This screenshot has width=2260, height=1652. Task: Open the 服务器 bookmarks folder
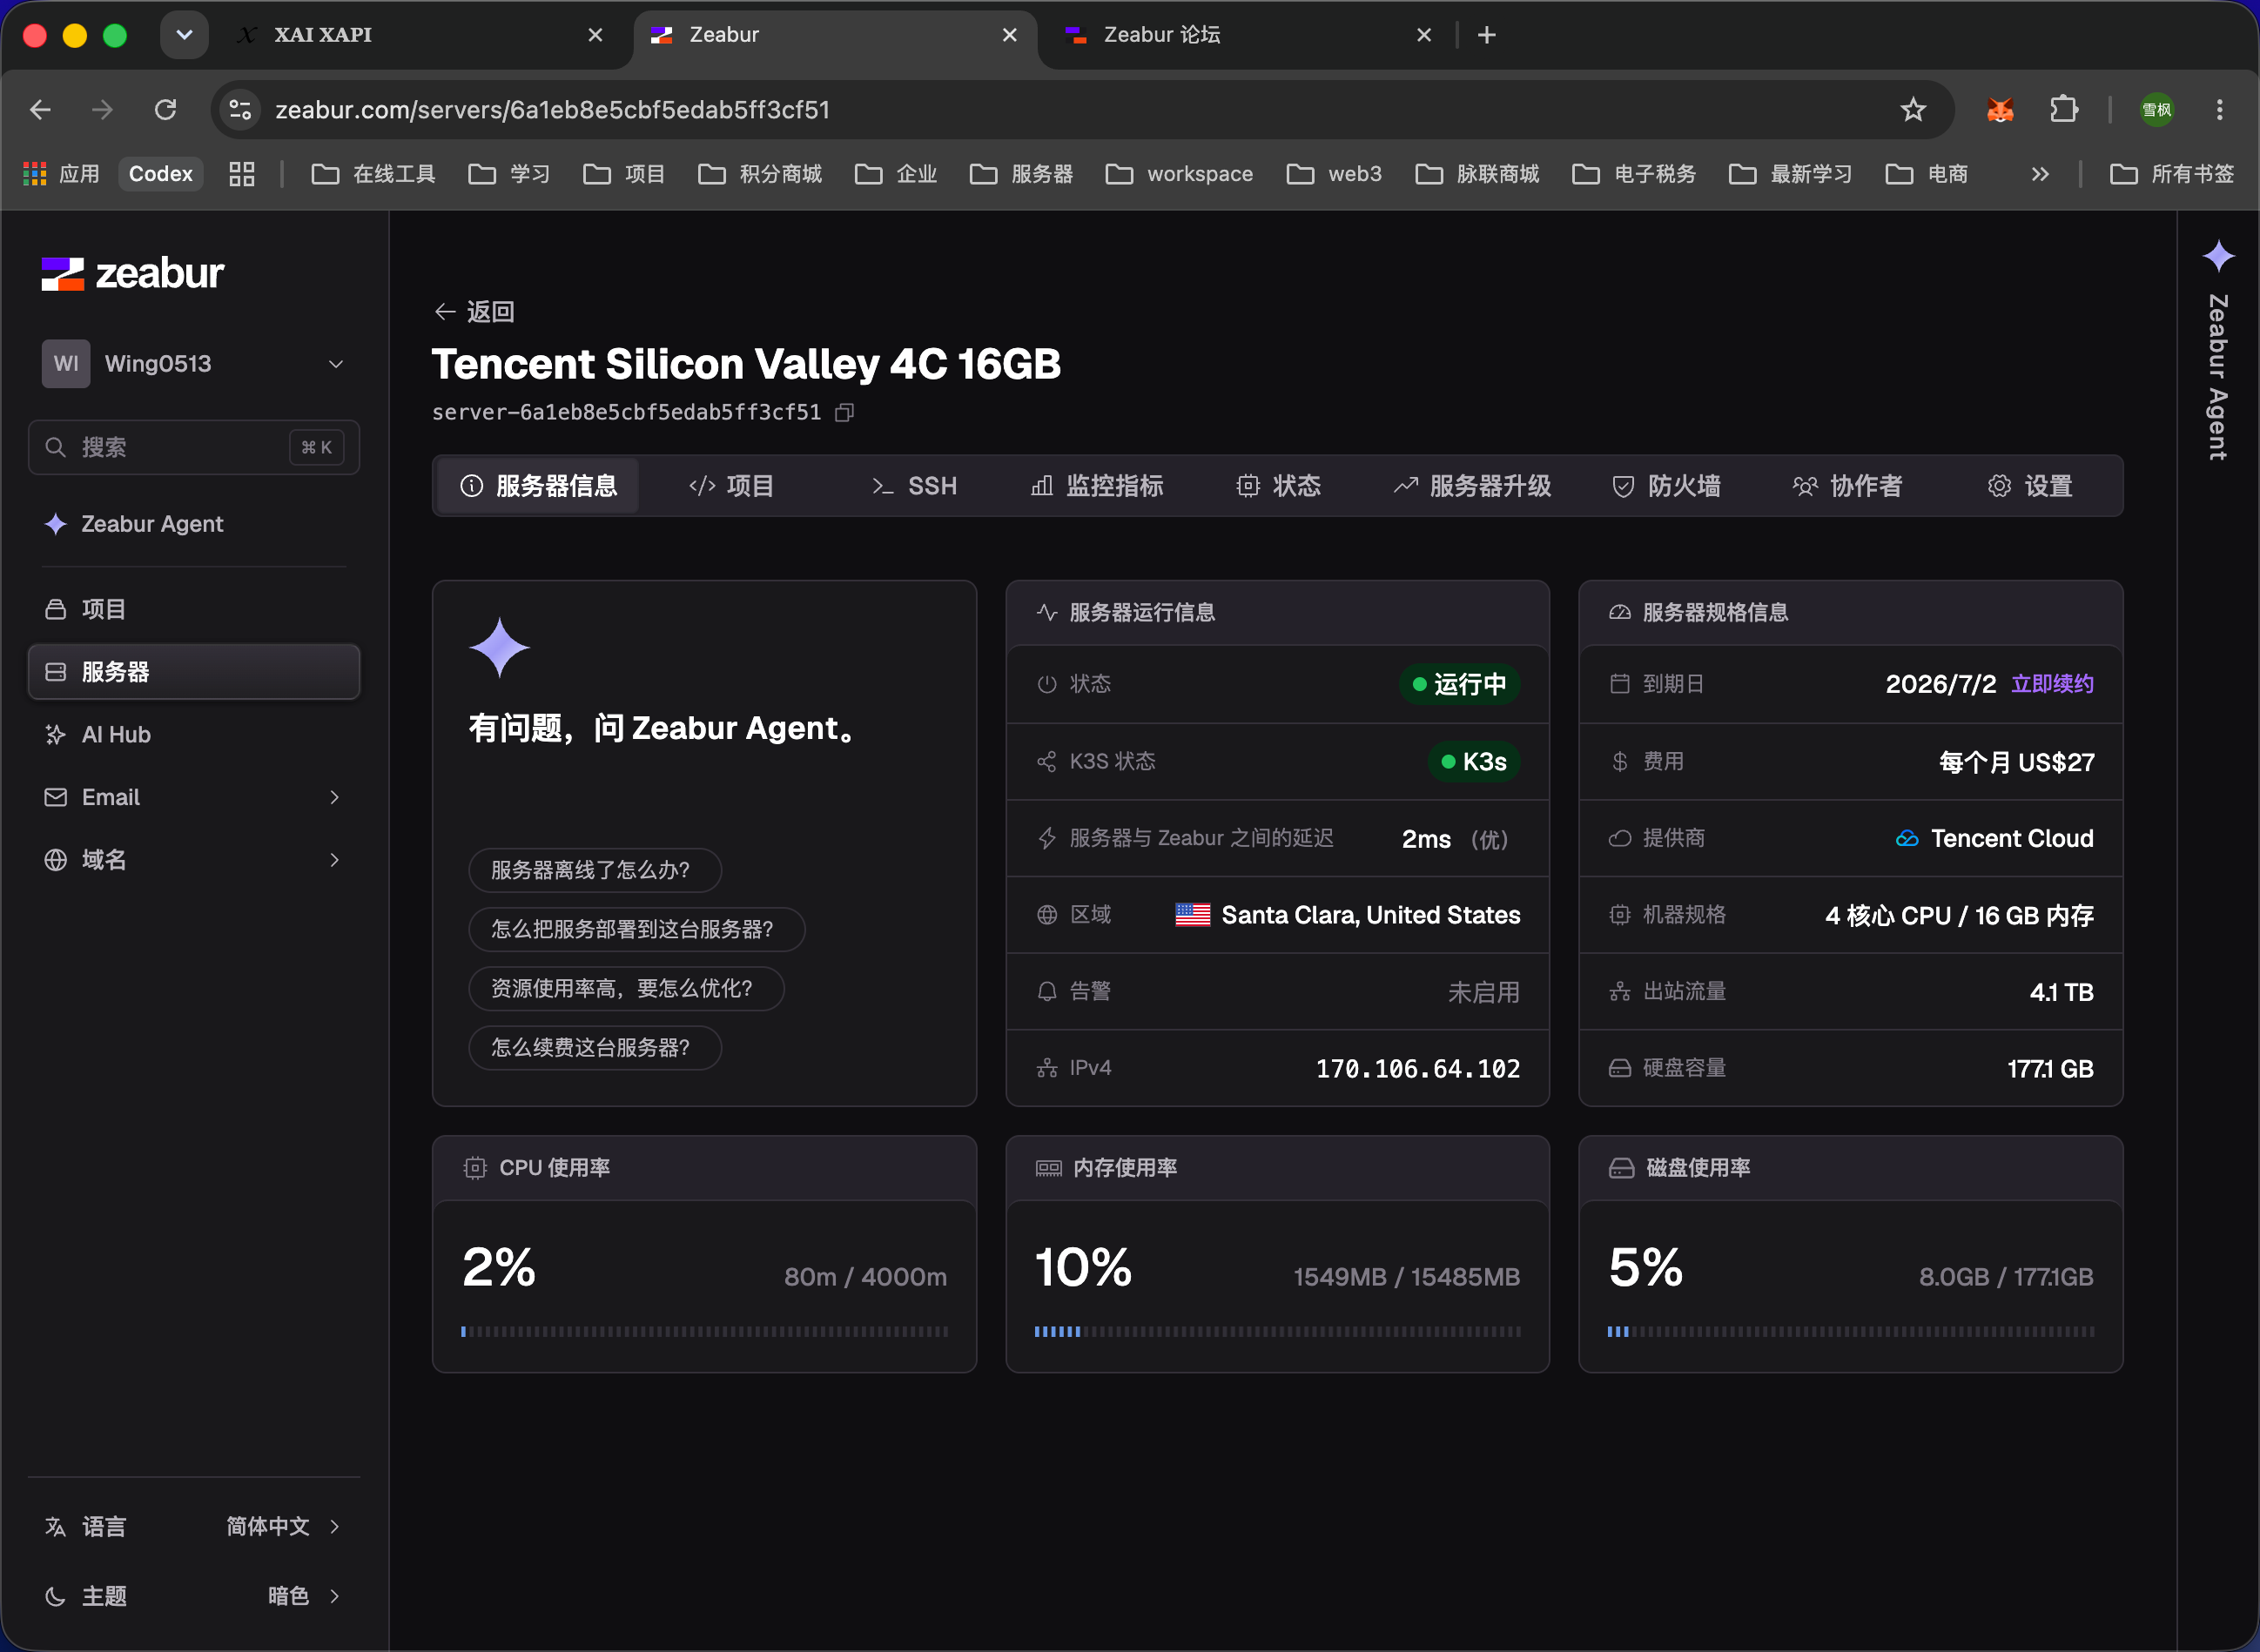point(1021,174)
